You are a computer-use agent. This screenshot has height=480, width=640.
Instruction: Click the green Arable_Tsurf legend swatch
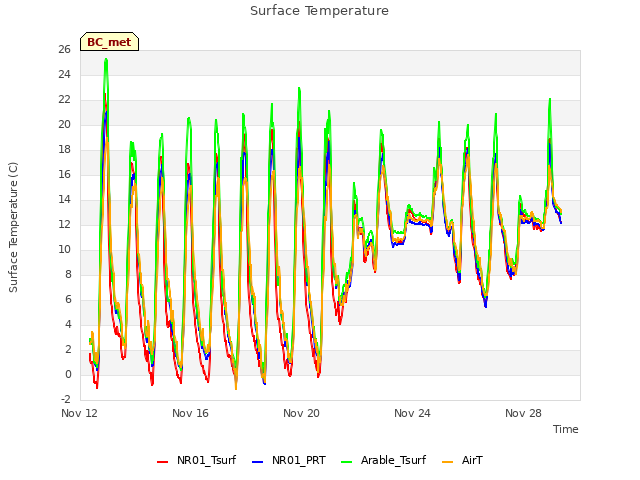coord(346,462)
